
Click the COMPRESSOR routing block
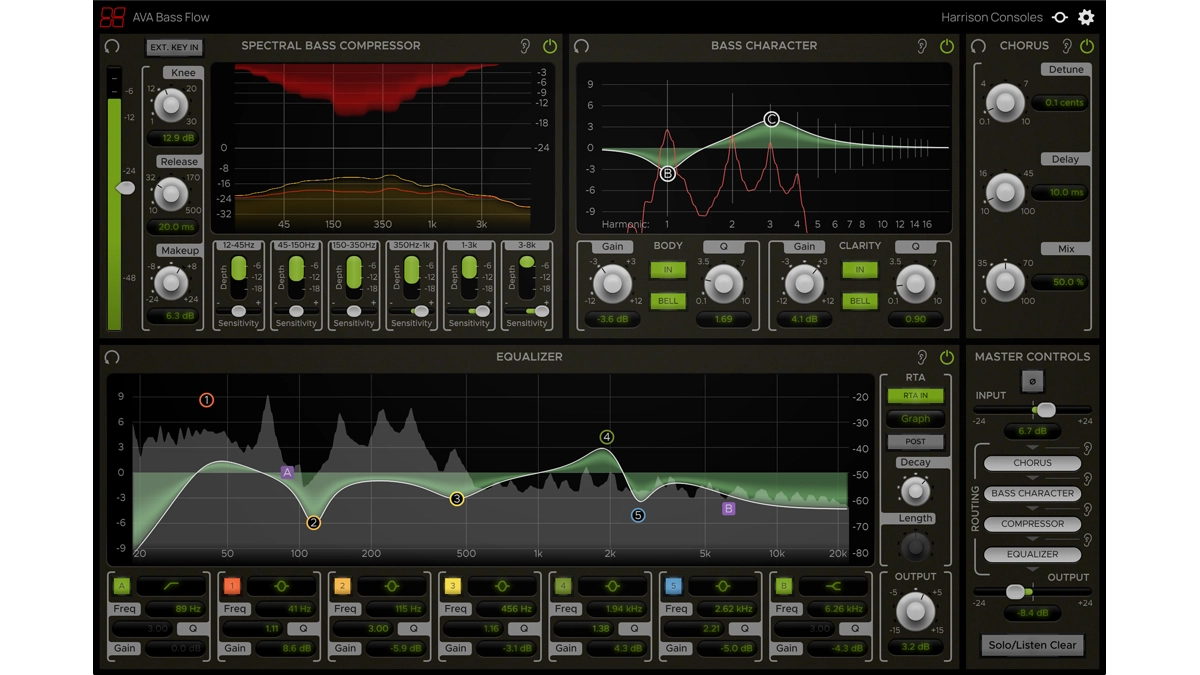pyautogui.click(x=1032, y=524)
